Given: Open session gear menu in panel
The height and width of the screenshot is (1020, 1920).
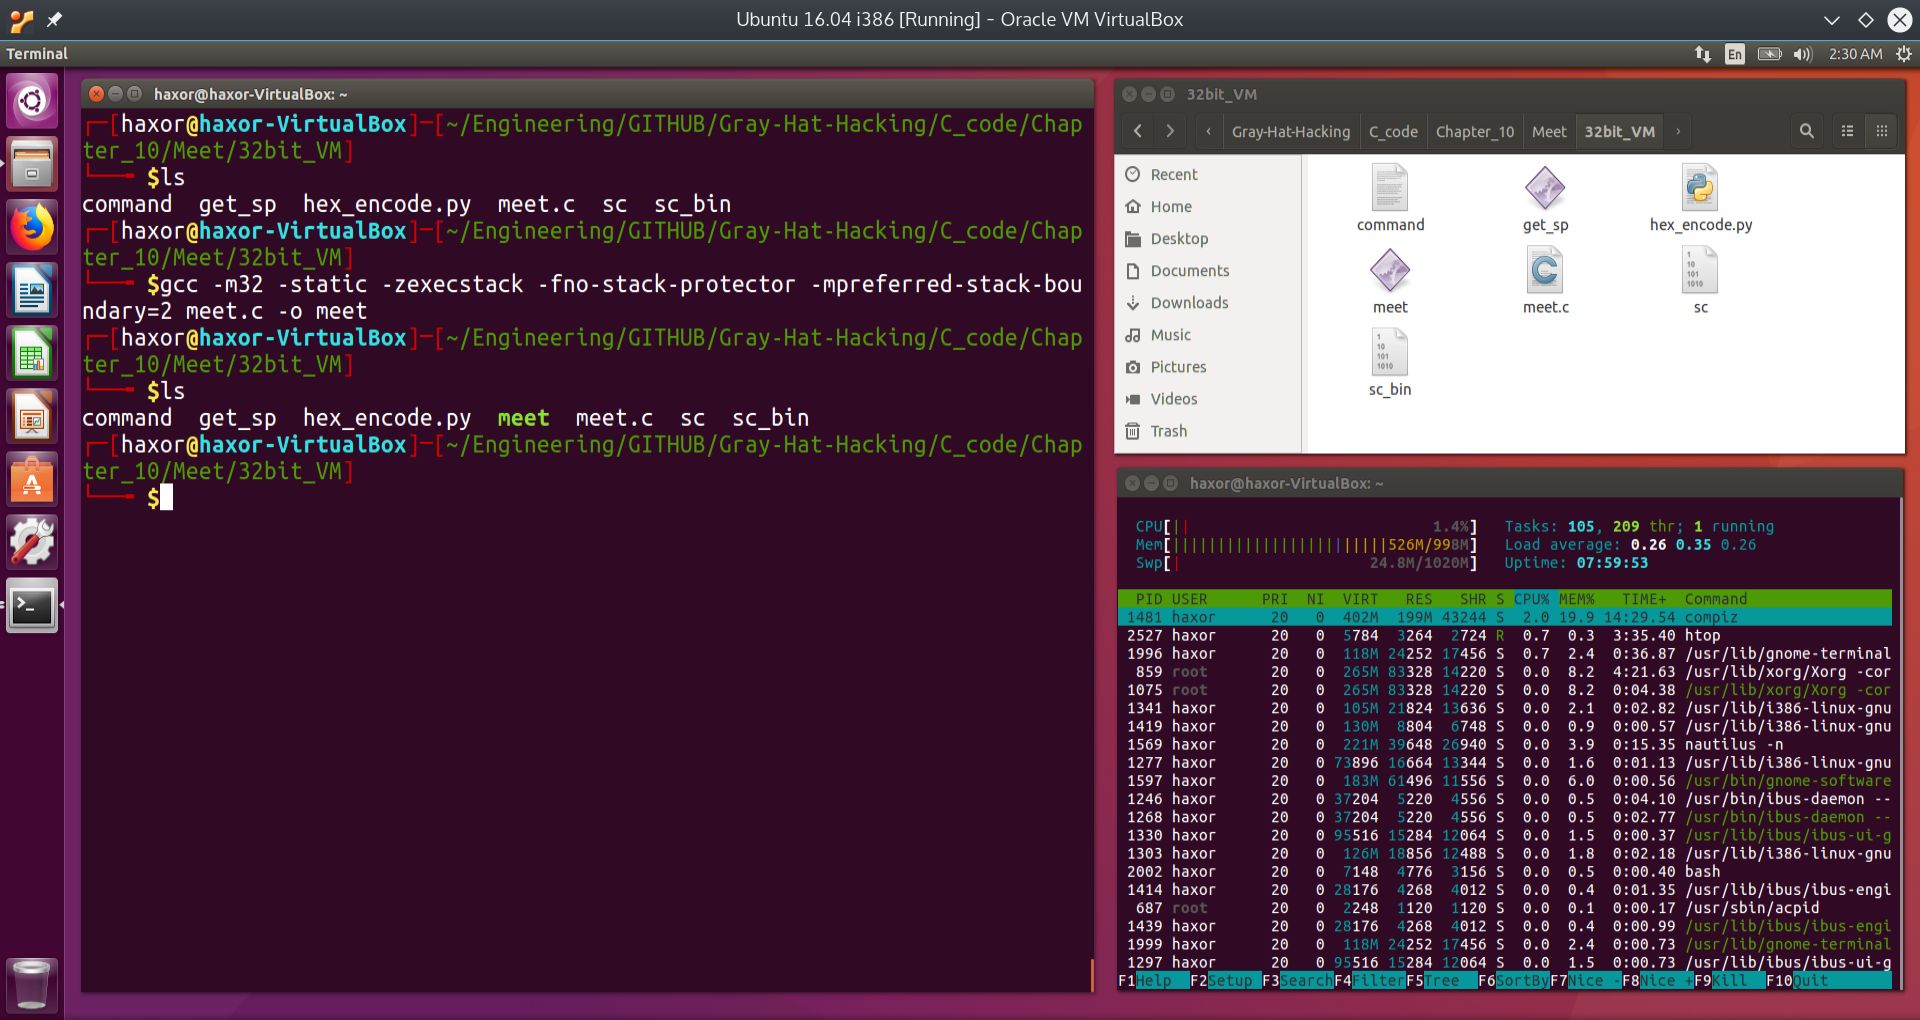Looking at the screenshot, I should pyautogui.click(x=1903, y=54).
